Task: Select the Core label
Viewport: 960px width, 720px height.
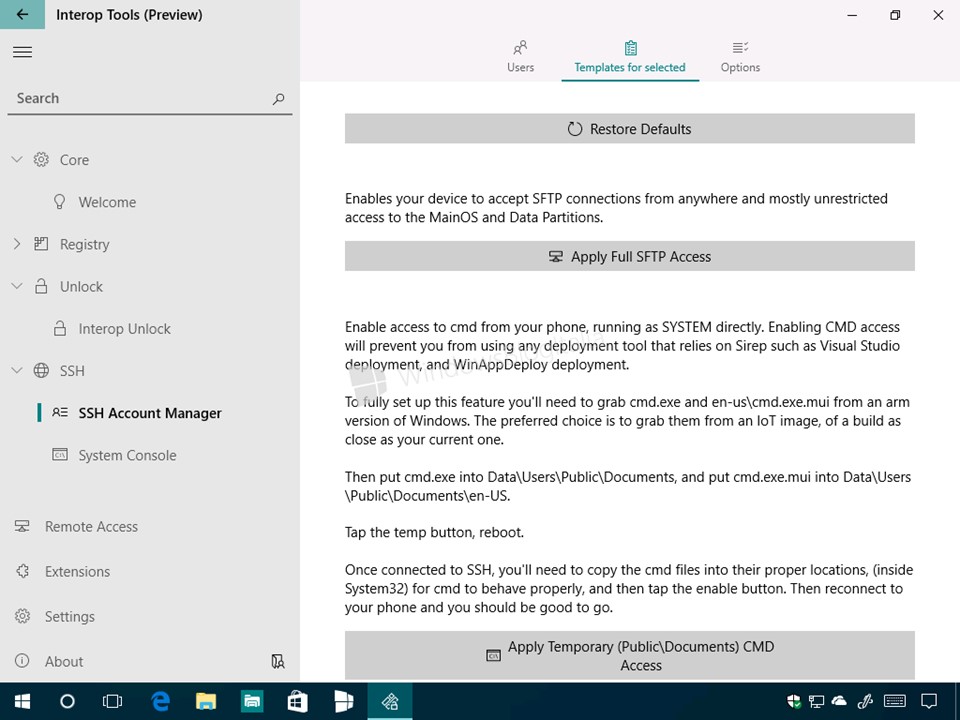Action: click(x=74, y=160)
